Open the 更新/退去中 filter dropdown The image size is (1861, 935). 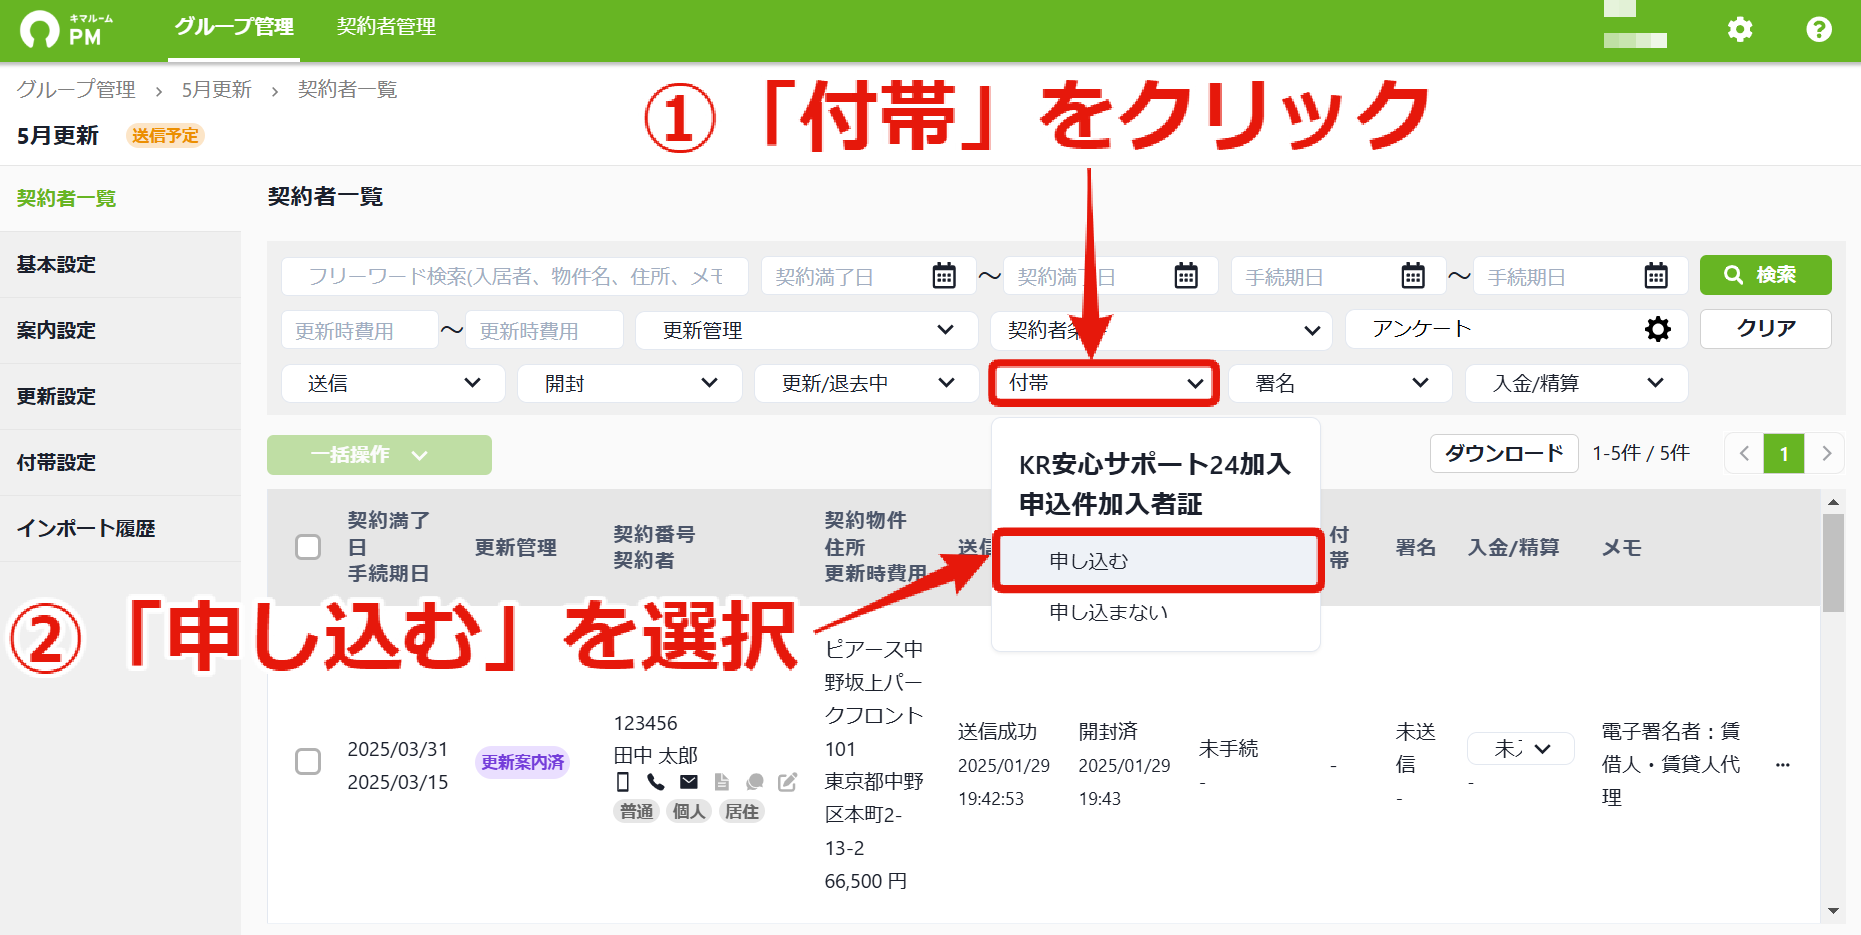click(x=867, y=383)
